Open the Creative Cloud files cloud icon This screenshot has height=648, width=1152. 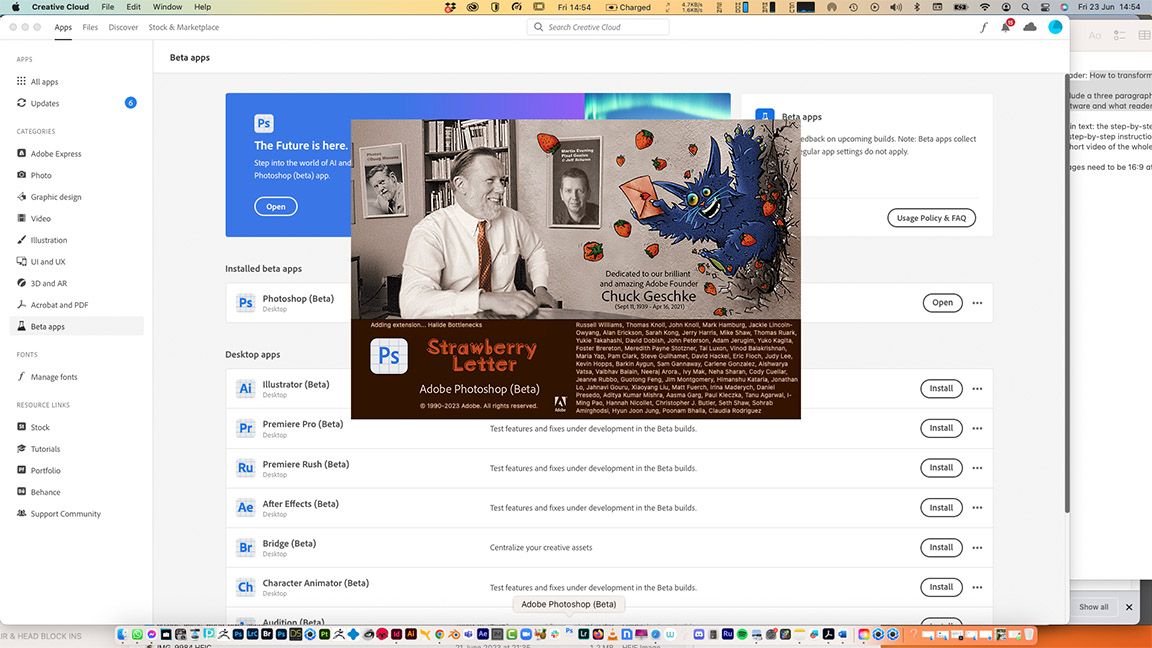(x=1030, y=27)
